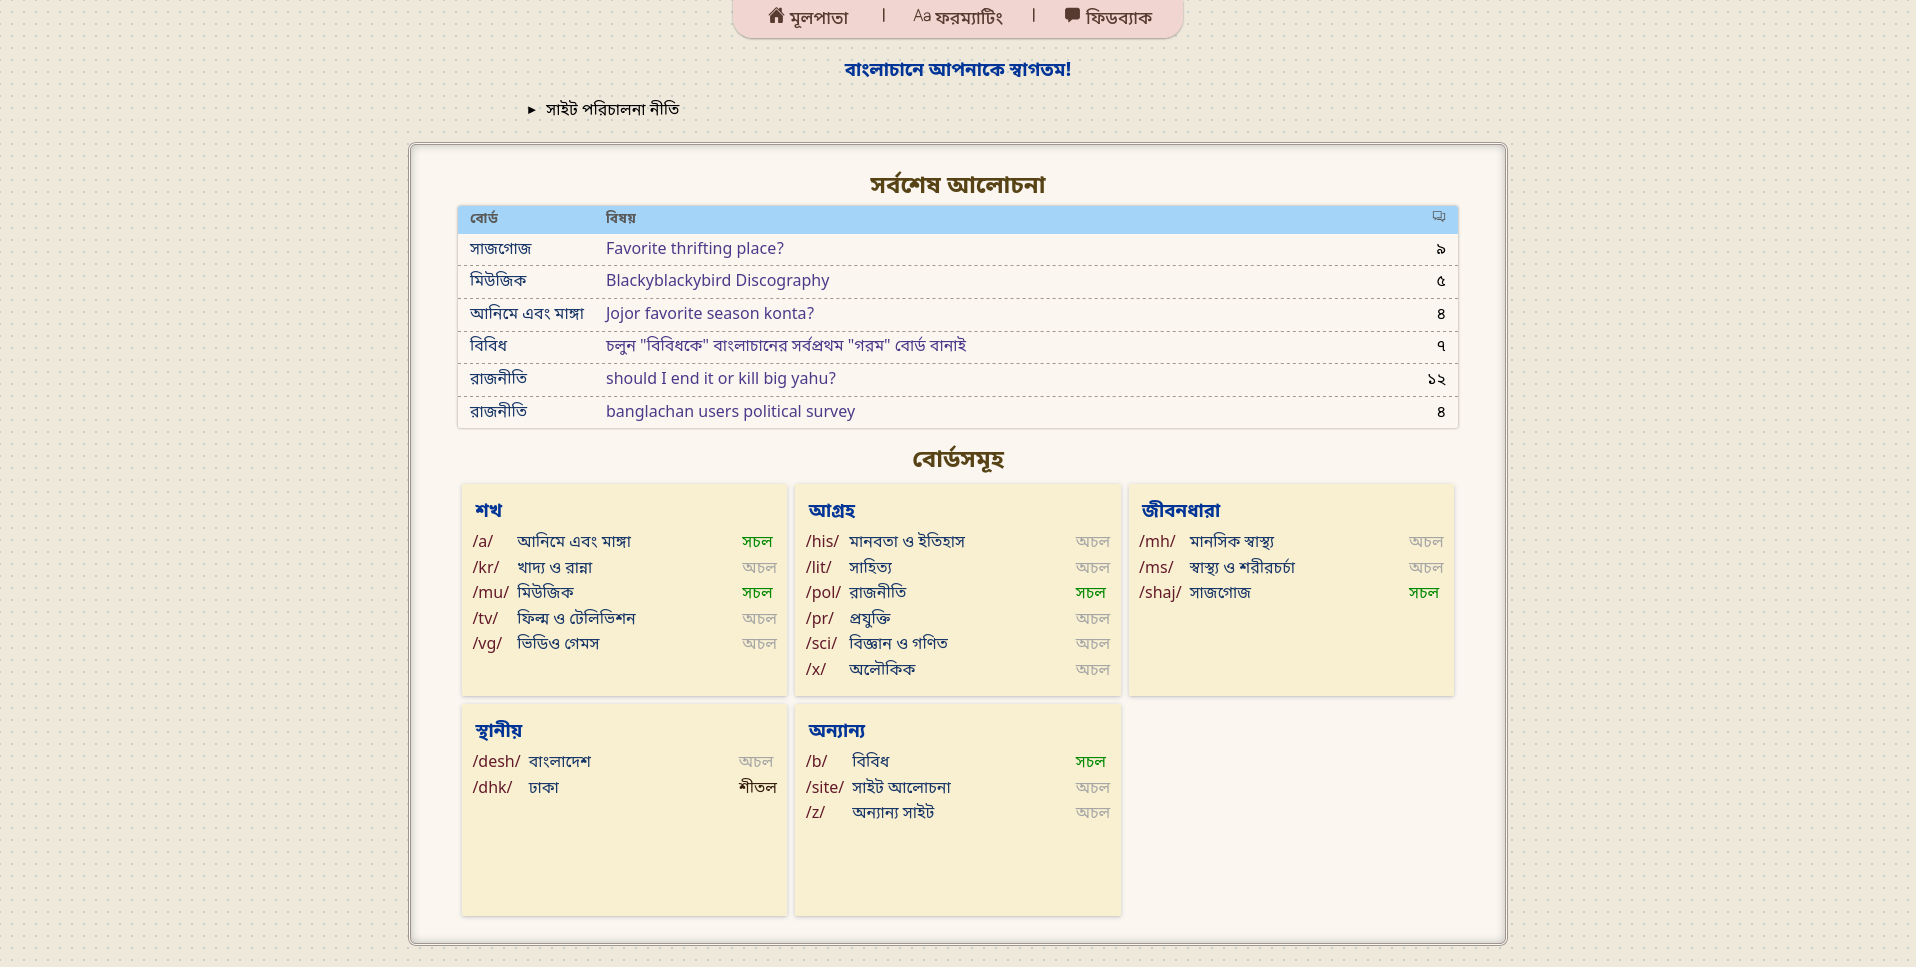
Task: Open /vg/ ভিডিও গেমস board
Action: coord(558,643)
